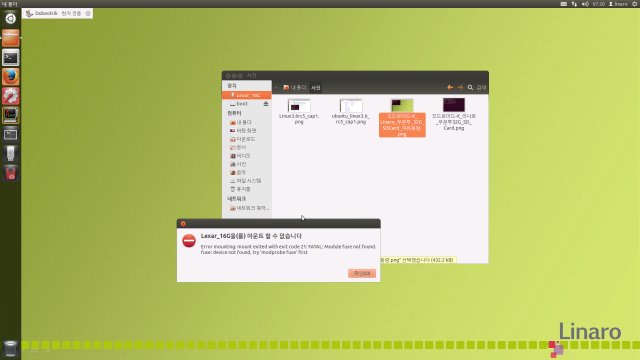The width and height of the screenshot is (640, 360).
Task: Go back with the left arrow
Action: point(450,87)
